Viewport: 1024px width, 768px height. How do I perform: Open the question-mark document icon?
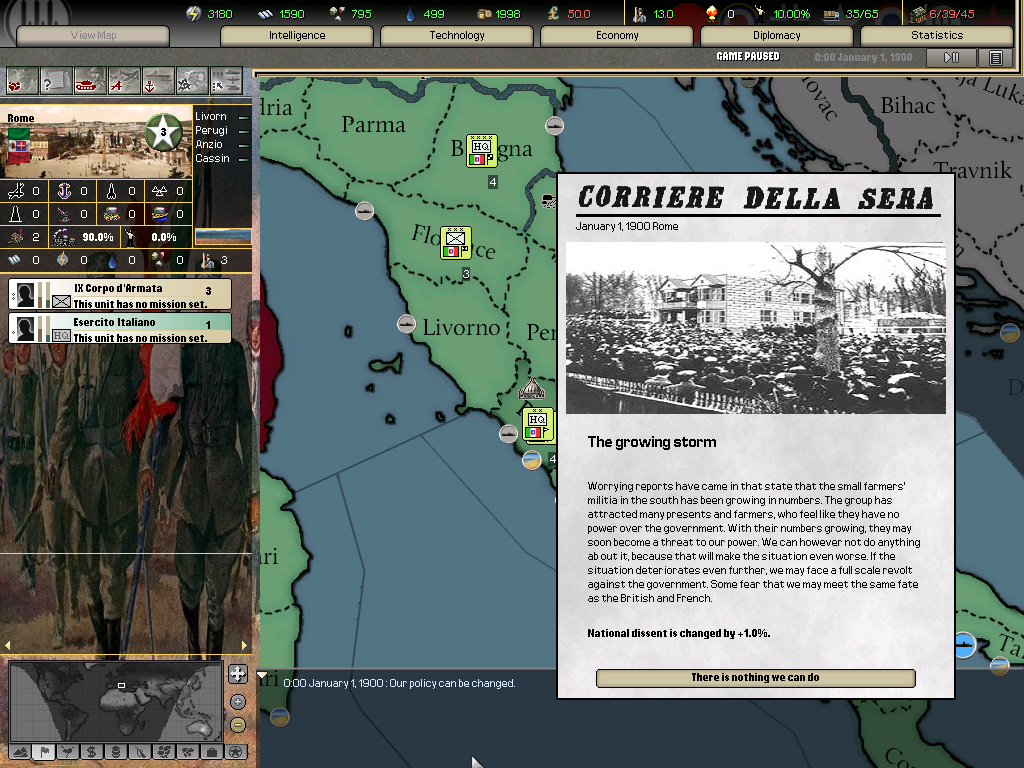(56, 80)
